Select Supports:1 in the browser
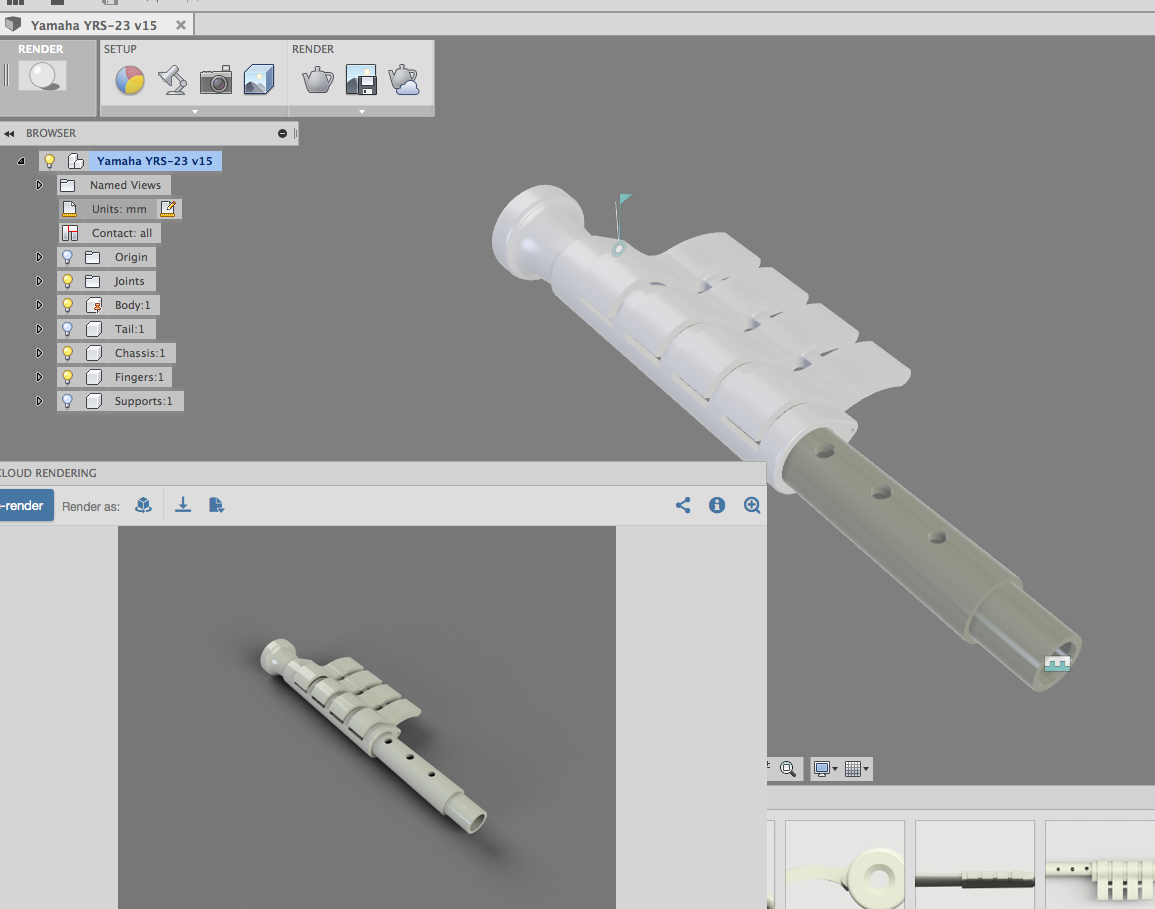This screenshot has height=909, width=1155. [x=143, y=401]
